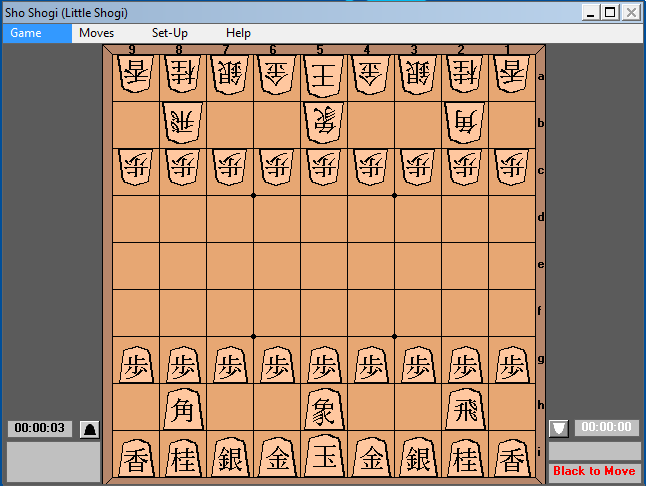Open the Help menu
Image resolution: width=646 pixels, height=486 pixels.
pyautogui.click(x=238, y=33)
